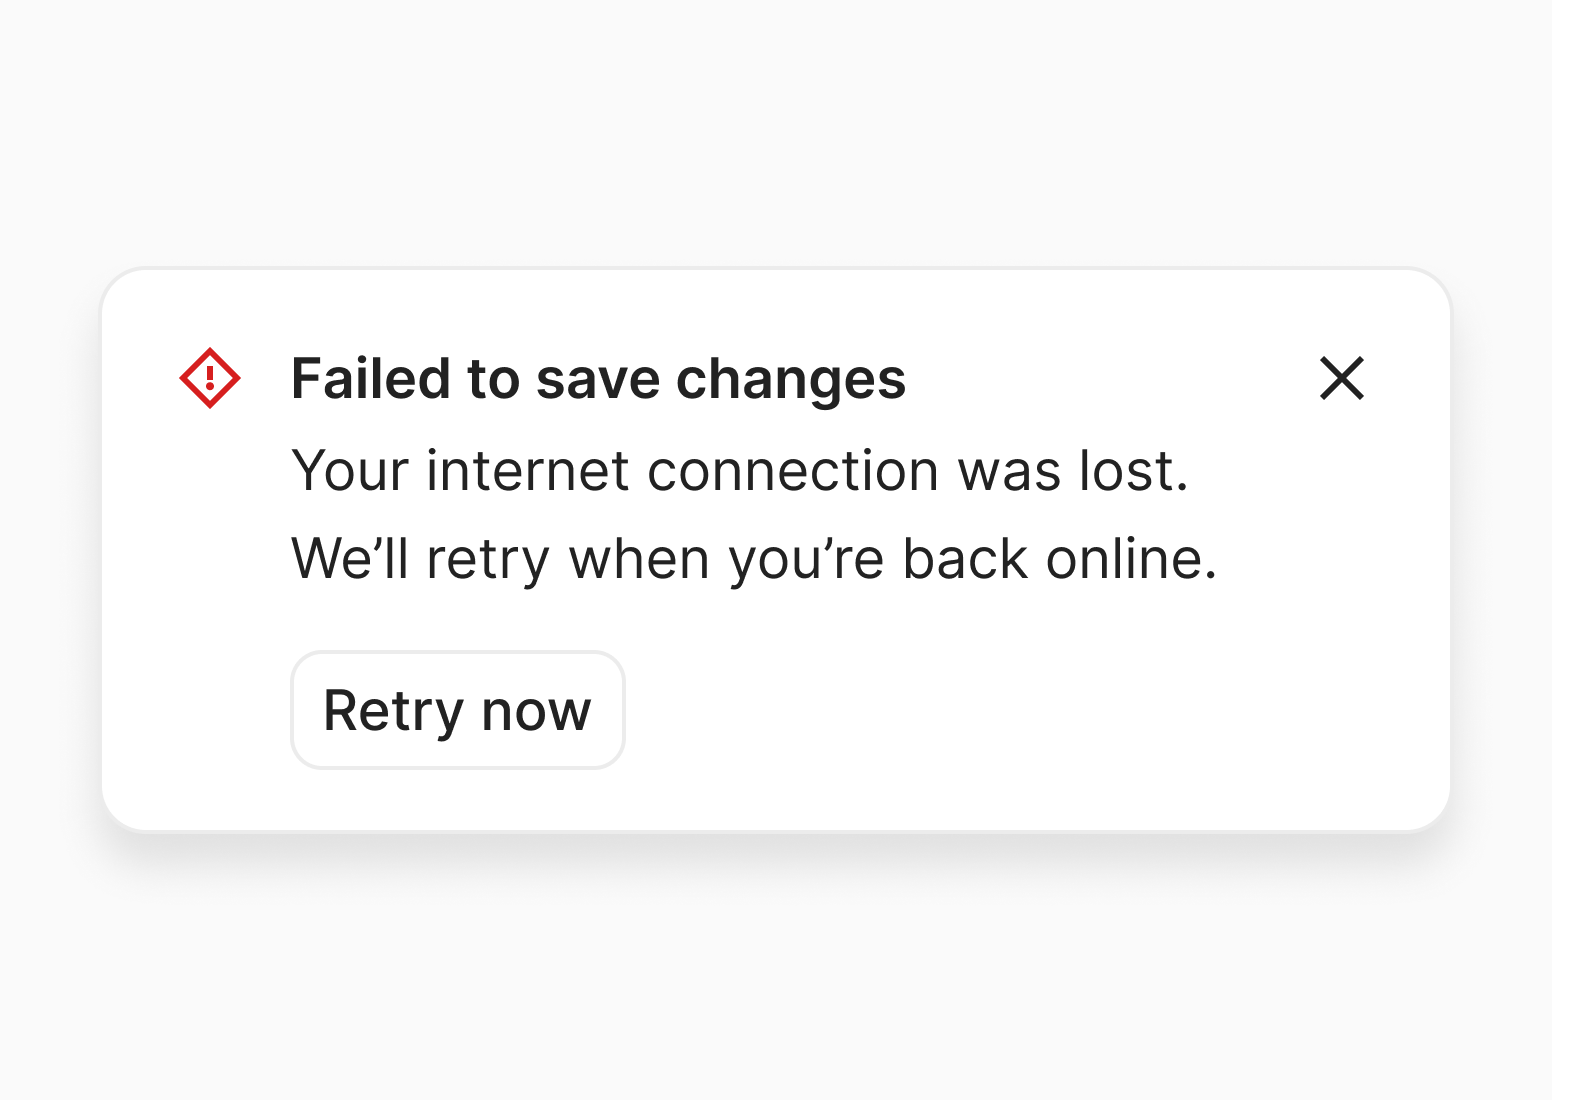
Task: Click the word 'connection' in the description
Action: 793,470
